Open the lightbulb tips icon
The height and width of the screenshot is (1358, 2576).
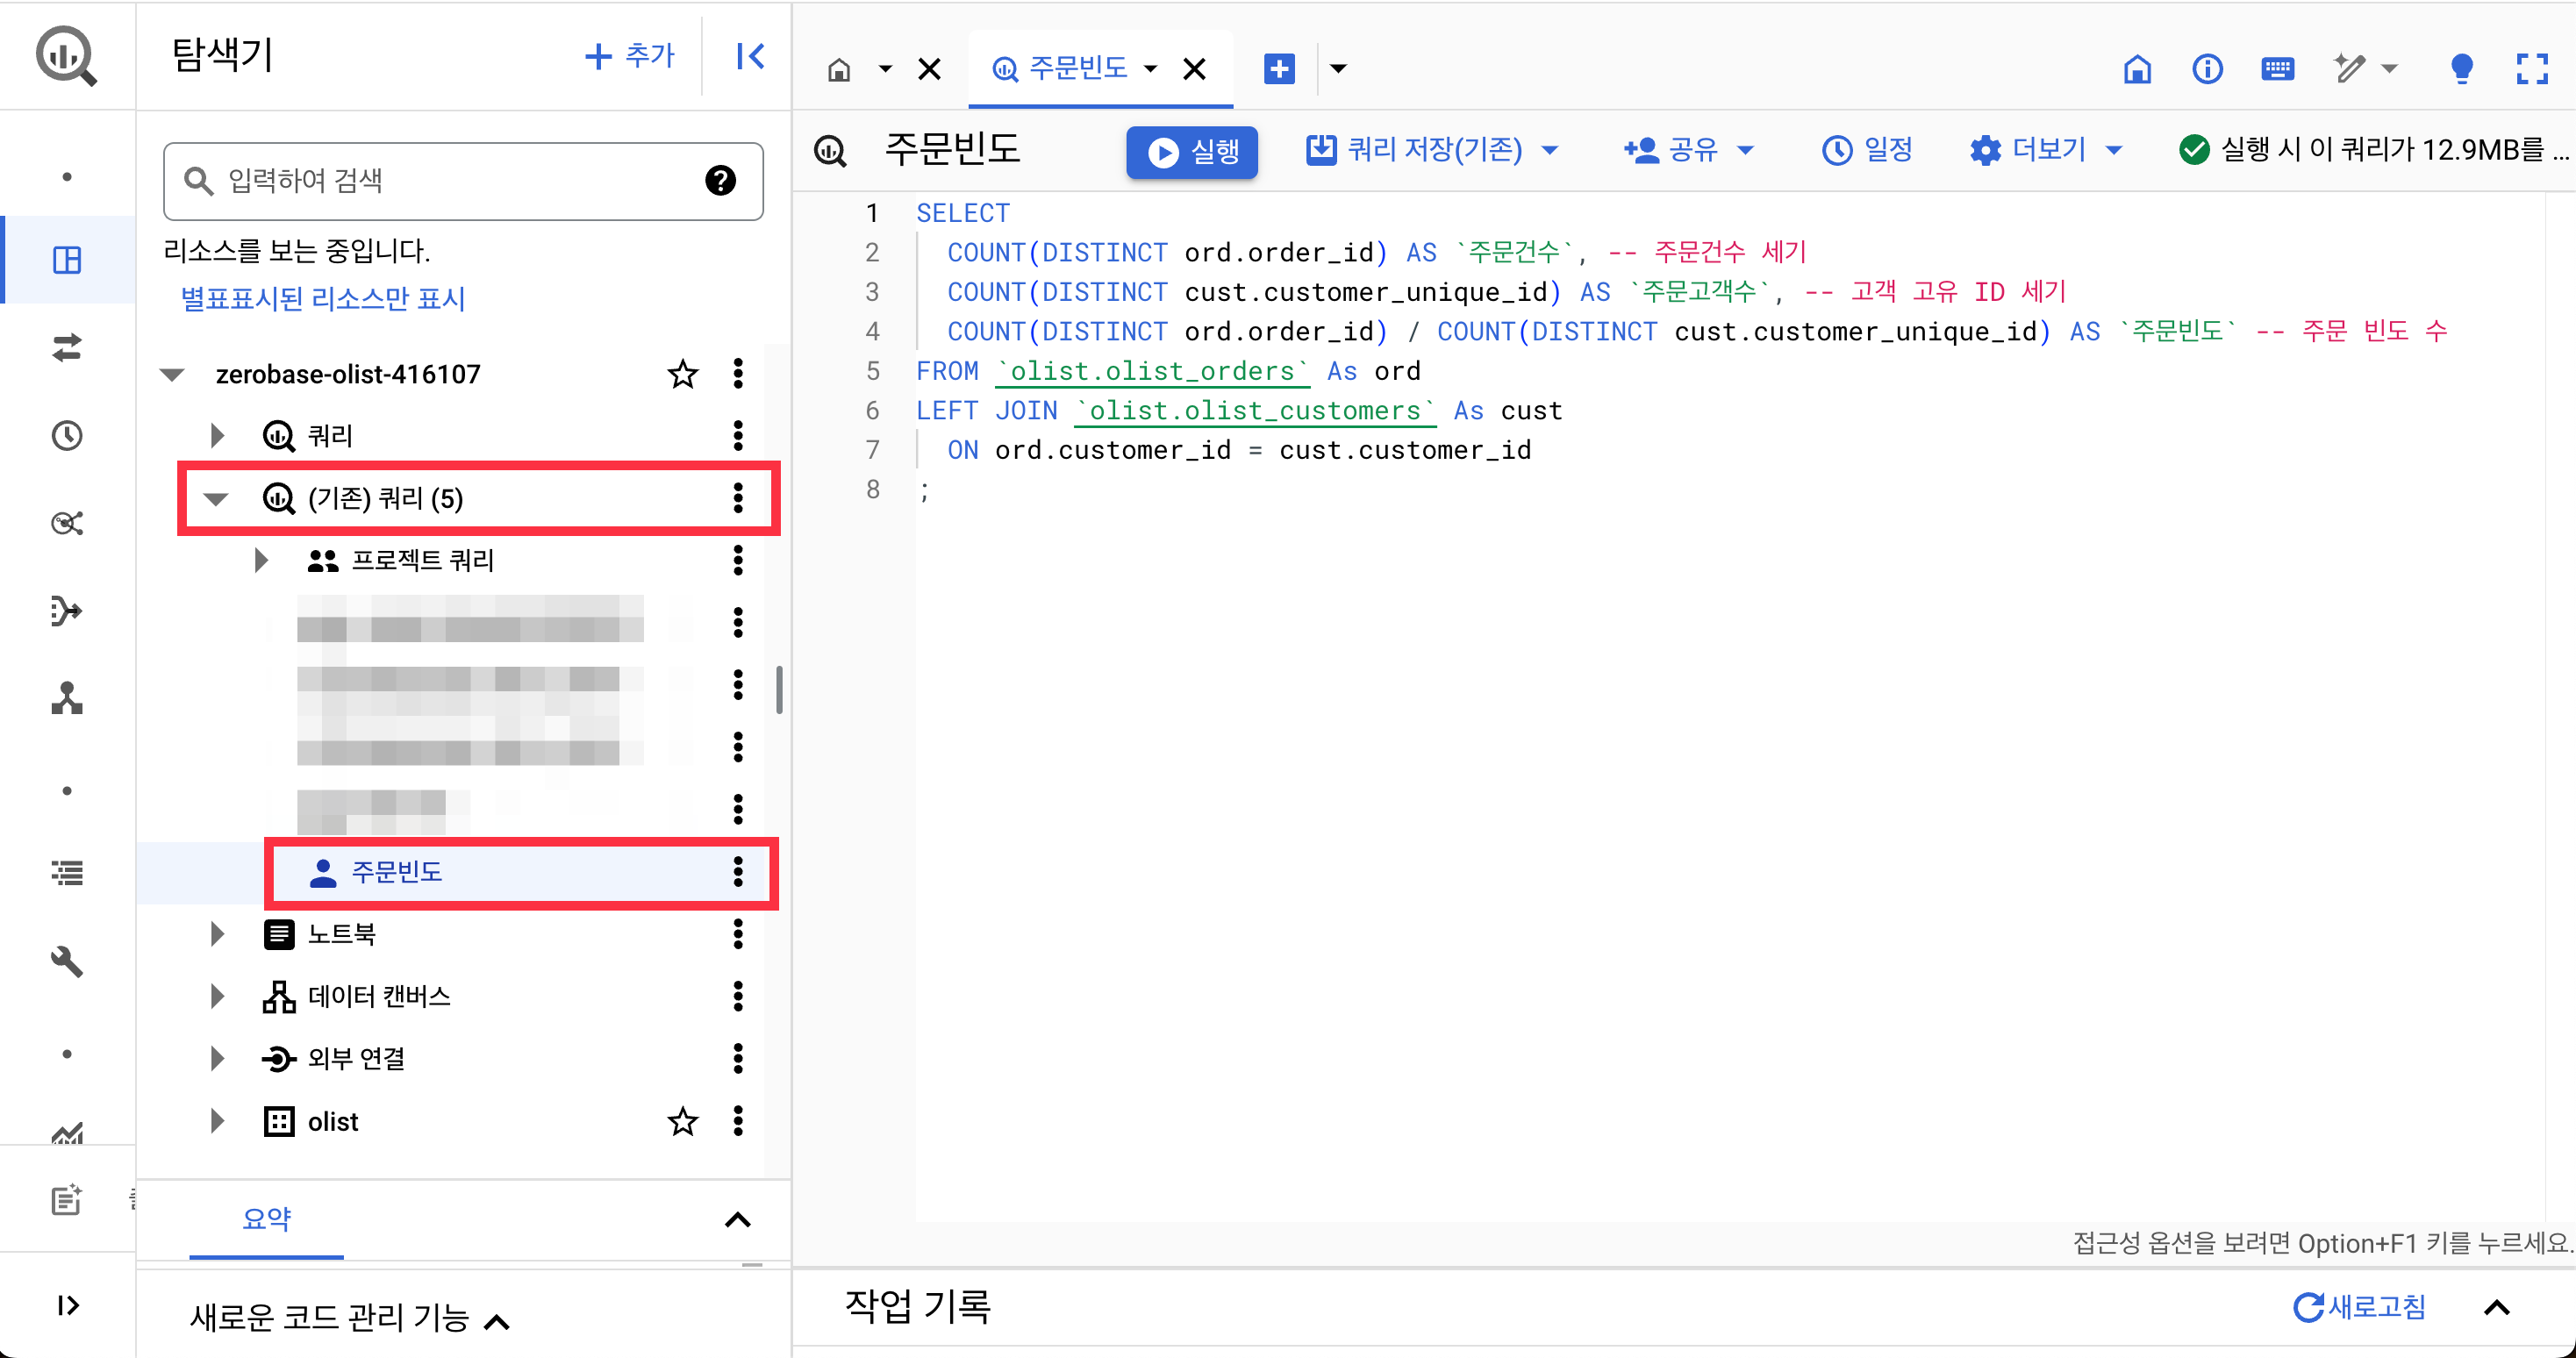point(2461,69)
